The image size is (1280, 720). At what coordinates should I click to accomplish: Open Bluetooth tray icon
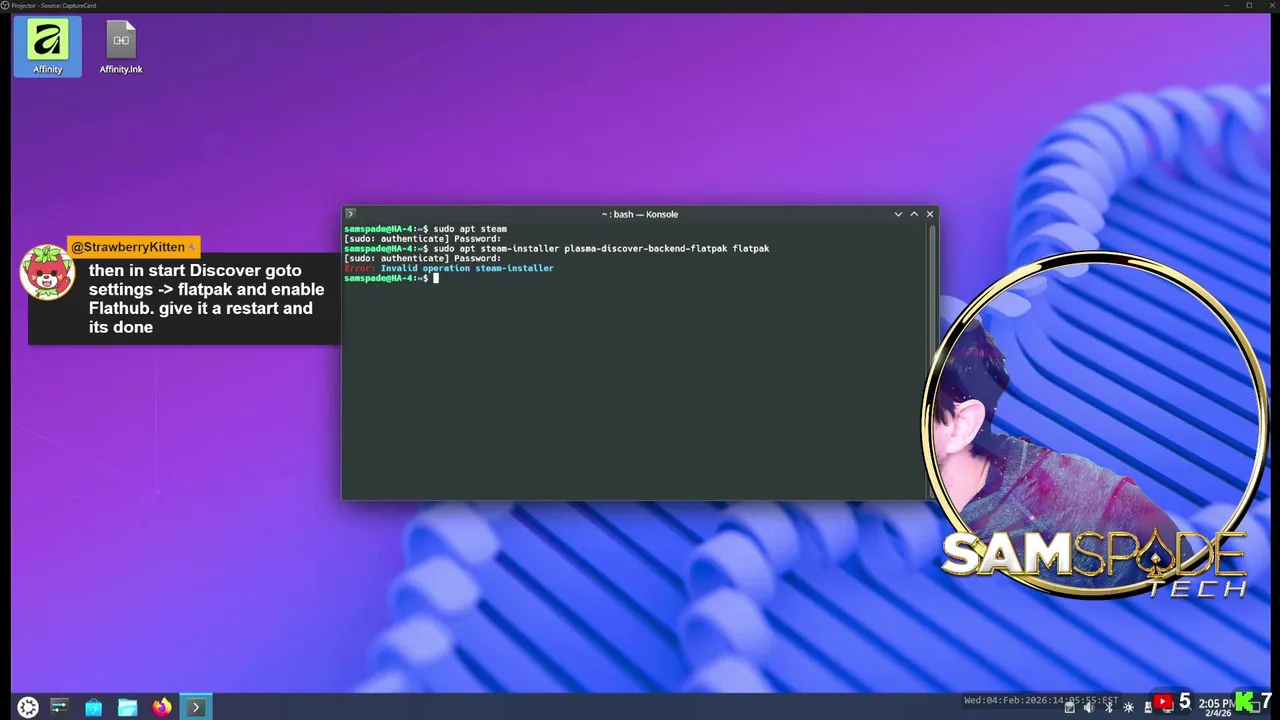[x=1109, y=707]
